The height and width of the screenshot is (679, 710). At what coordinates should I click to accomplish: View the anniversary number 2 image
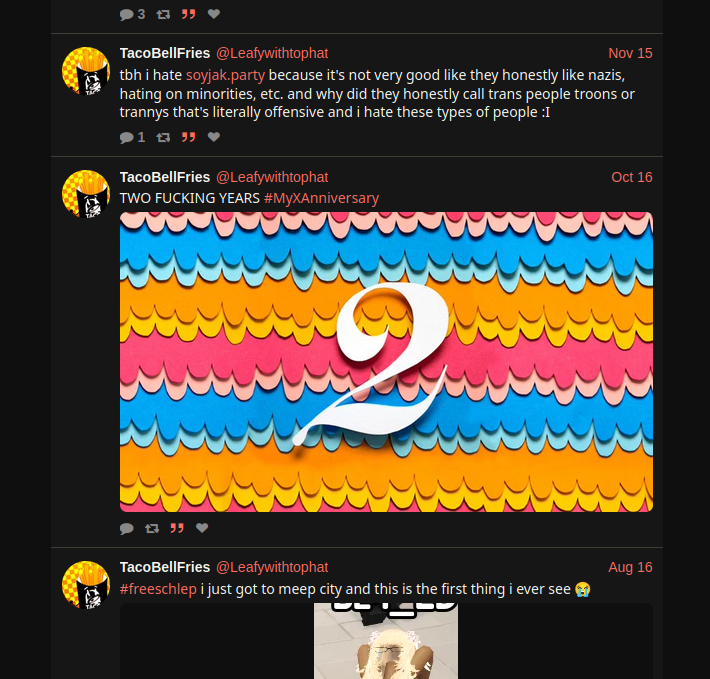point(386,362)
